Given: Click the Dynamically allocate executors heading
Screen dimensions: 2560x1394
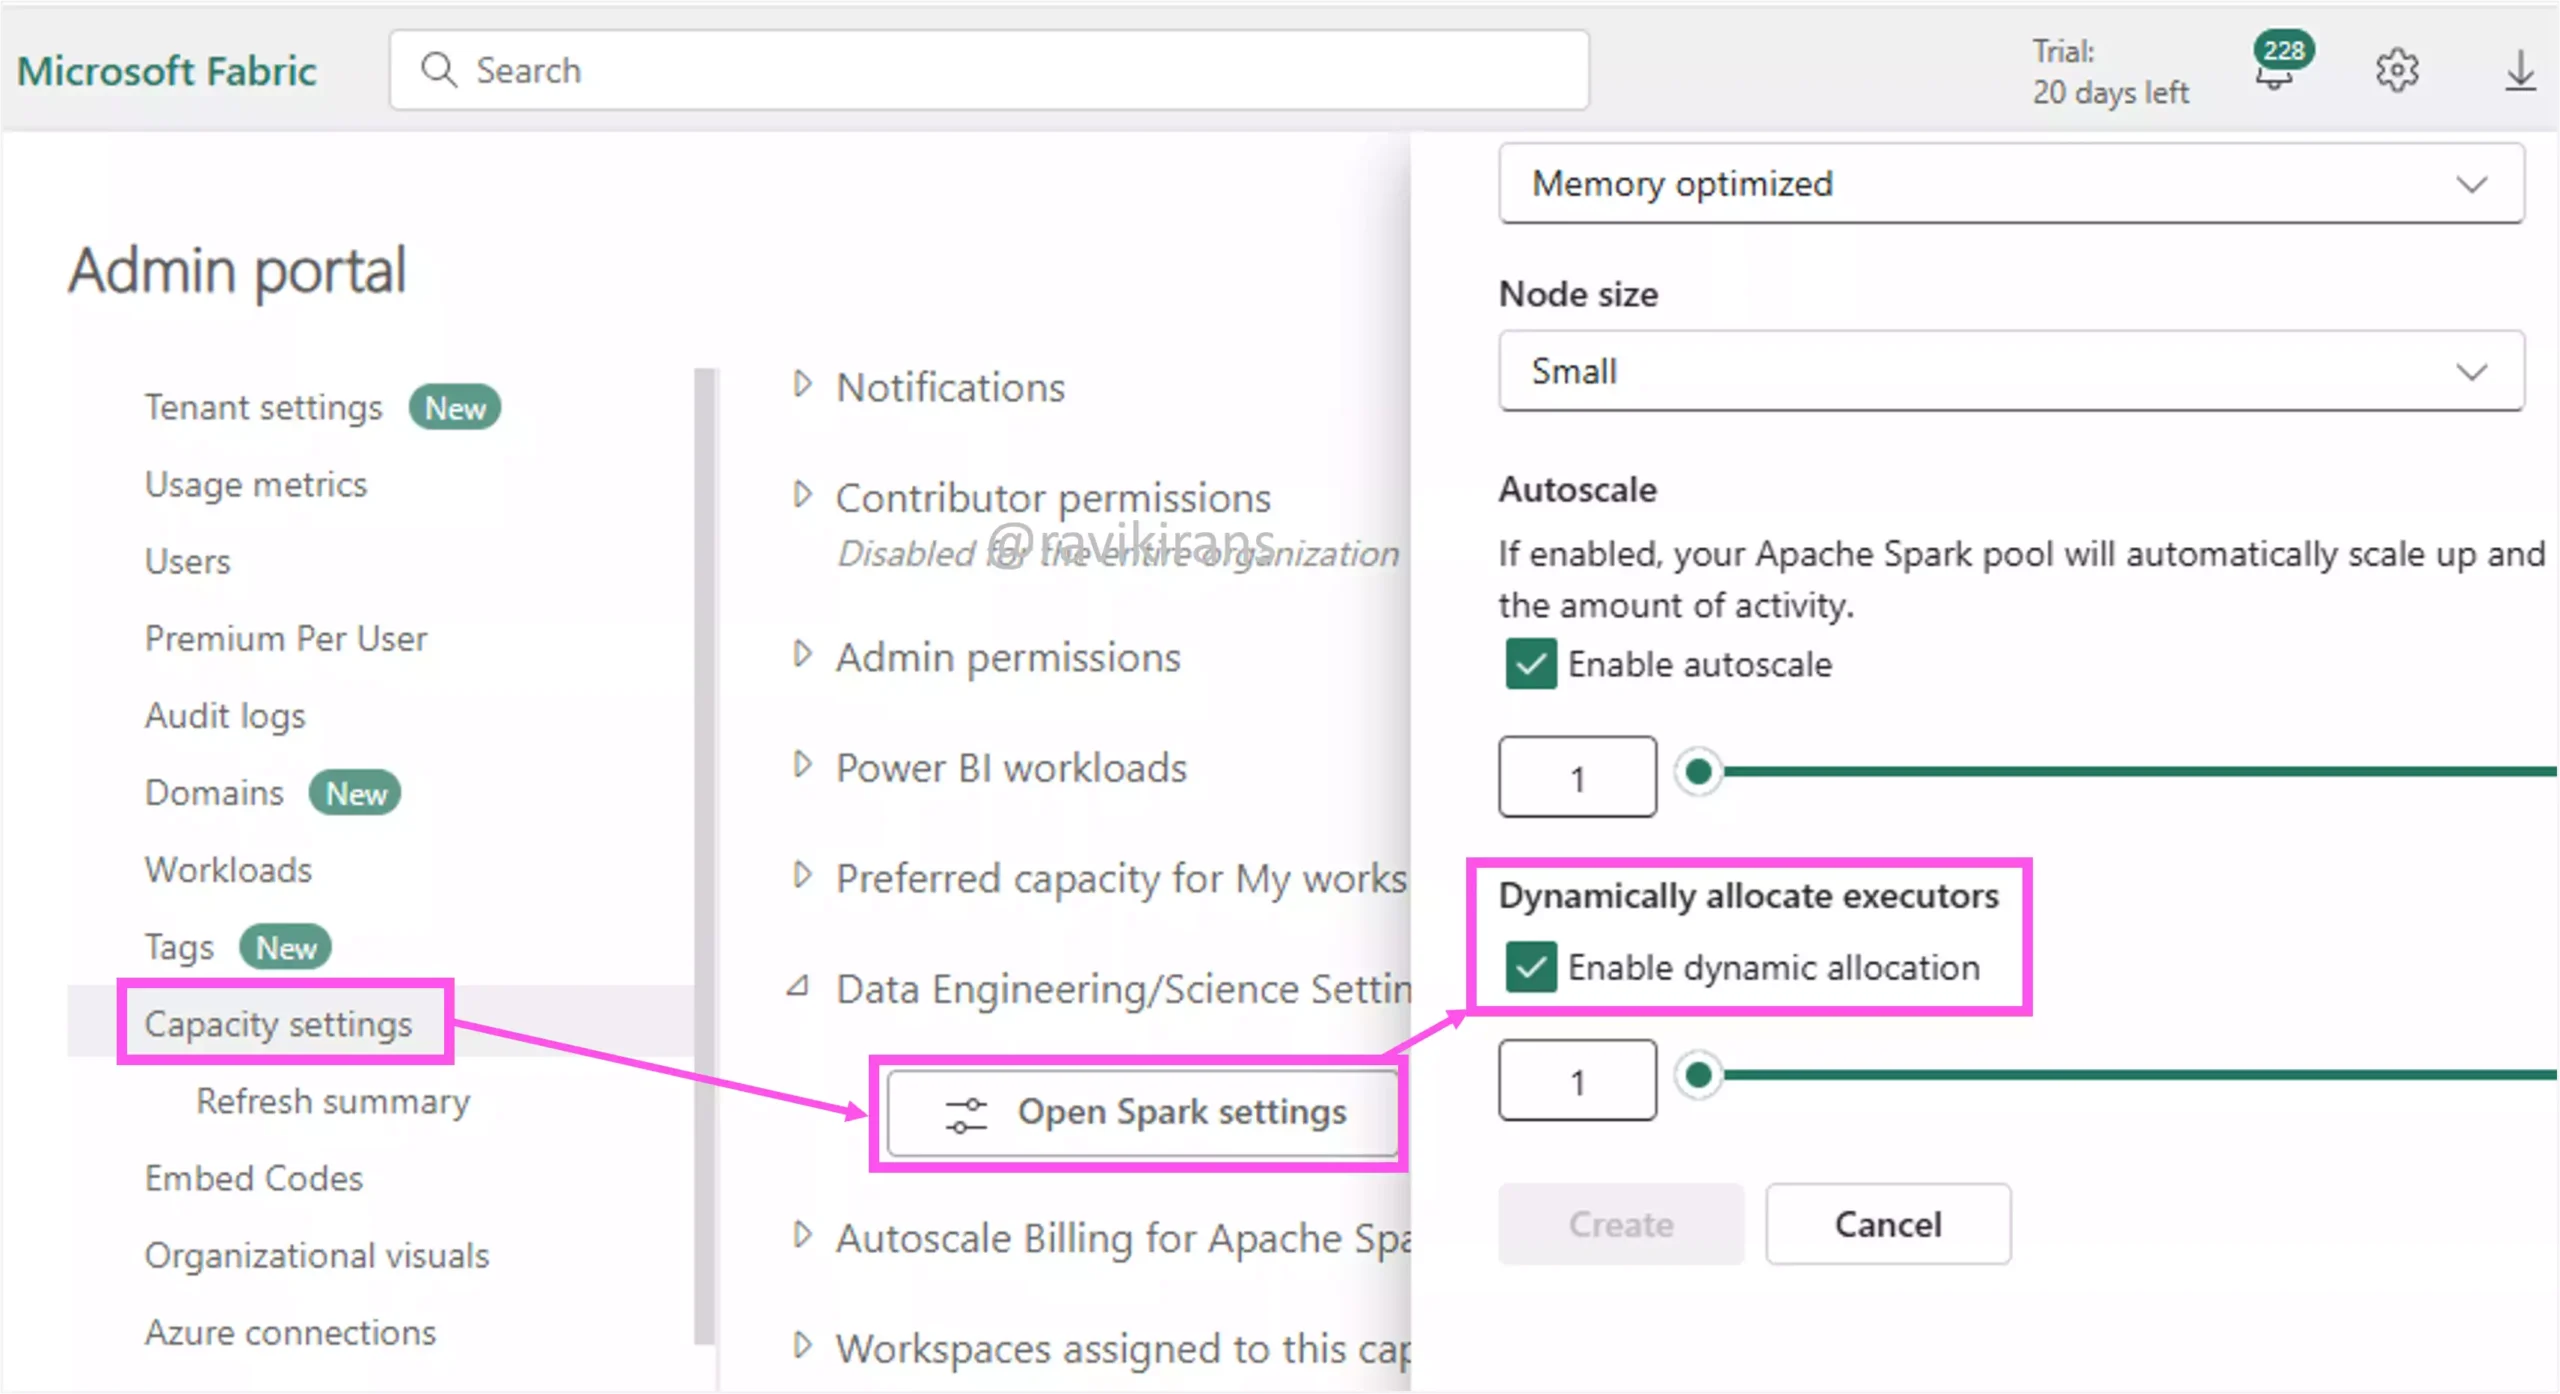Looking at the screenshot, I should tap(1748, 895).
